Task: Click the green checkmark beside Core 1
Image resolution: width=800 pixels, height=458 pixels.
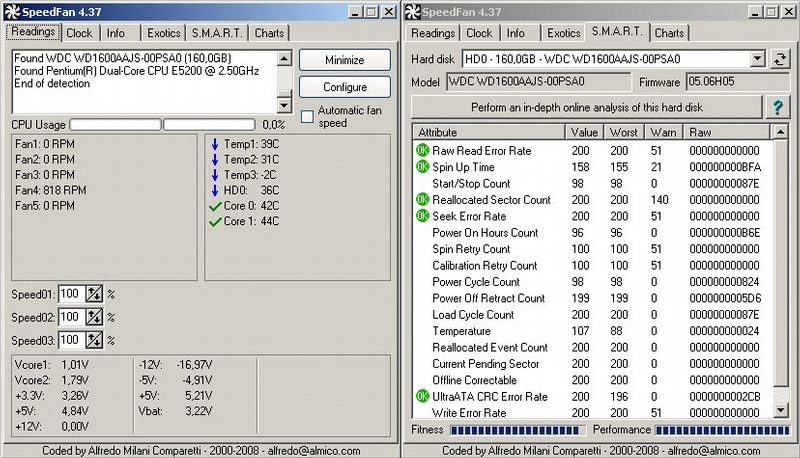Action: 215,221
